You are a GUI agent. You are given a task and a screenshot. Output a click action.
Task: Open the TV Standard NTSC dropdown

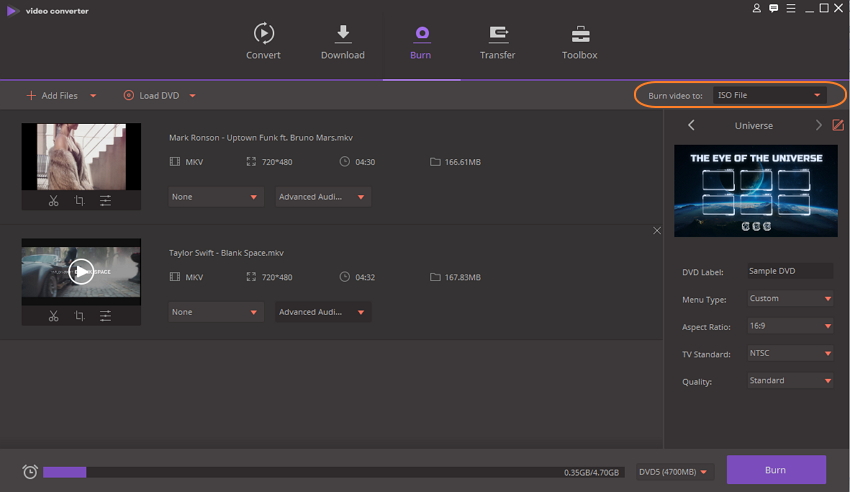pos(790,353)
